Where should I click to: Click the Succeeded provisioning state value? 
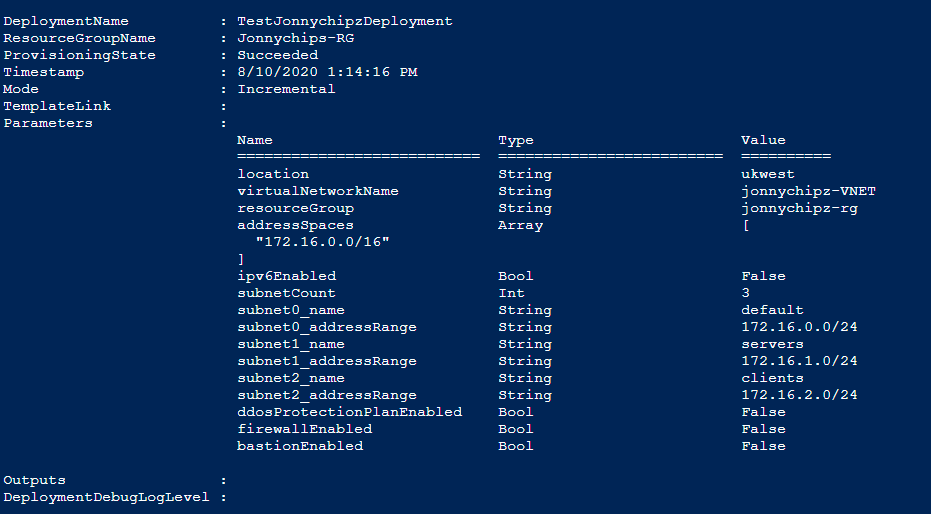click(277, 55)
